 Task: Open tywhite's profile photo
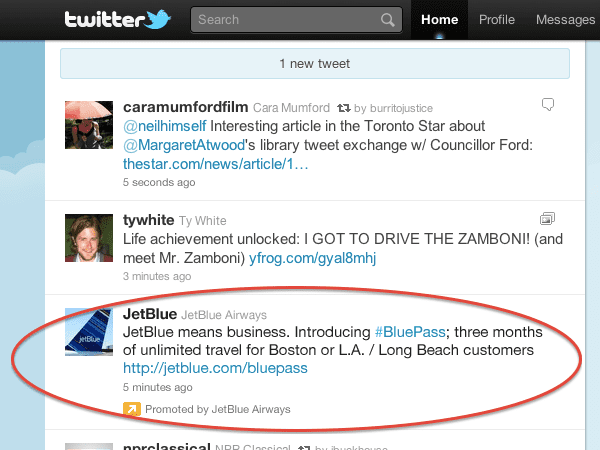pyautogui.click(x=88, y=240)
